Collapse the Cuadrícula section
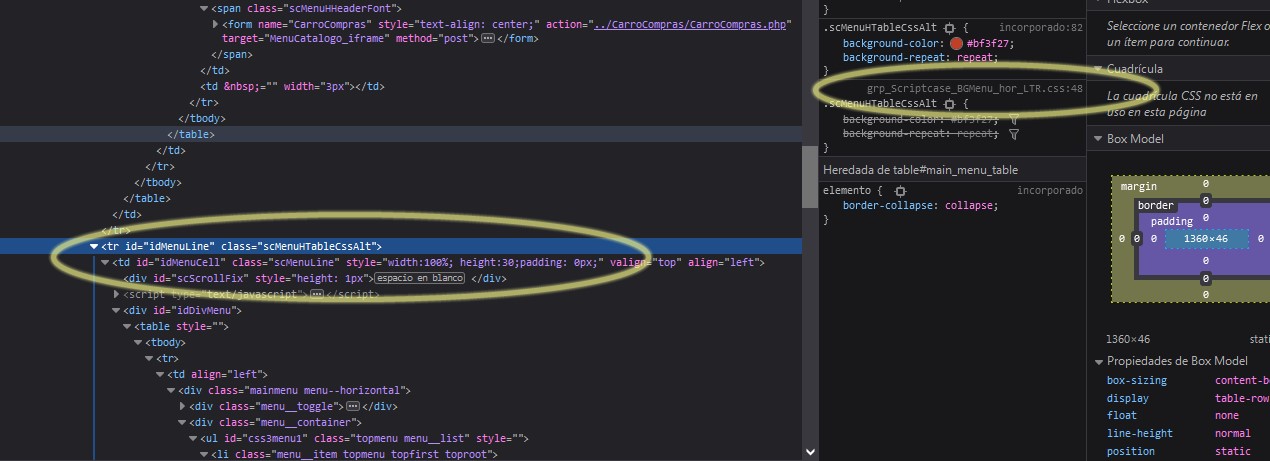Screen dimensions: 1270x461 (x=1097, y=69)
